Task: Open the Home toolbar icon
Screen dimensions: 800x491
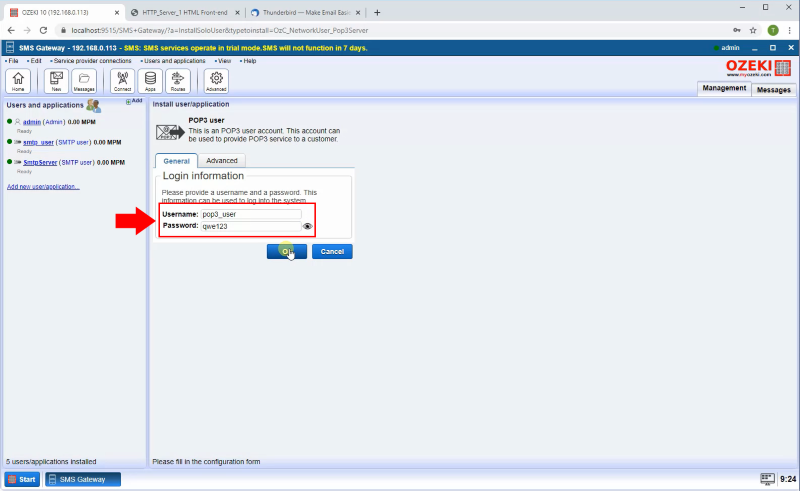Action: tap(18, 81)
